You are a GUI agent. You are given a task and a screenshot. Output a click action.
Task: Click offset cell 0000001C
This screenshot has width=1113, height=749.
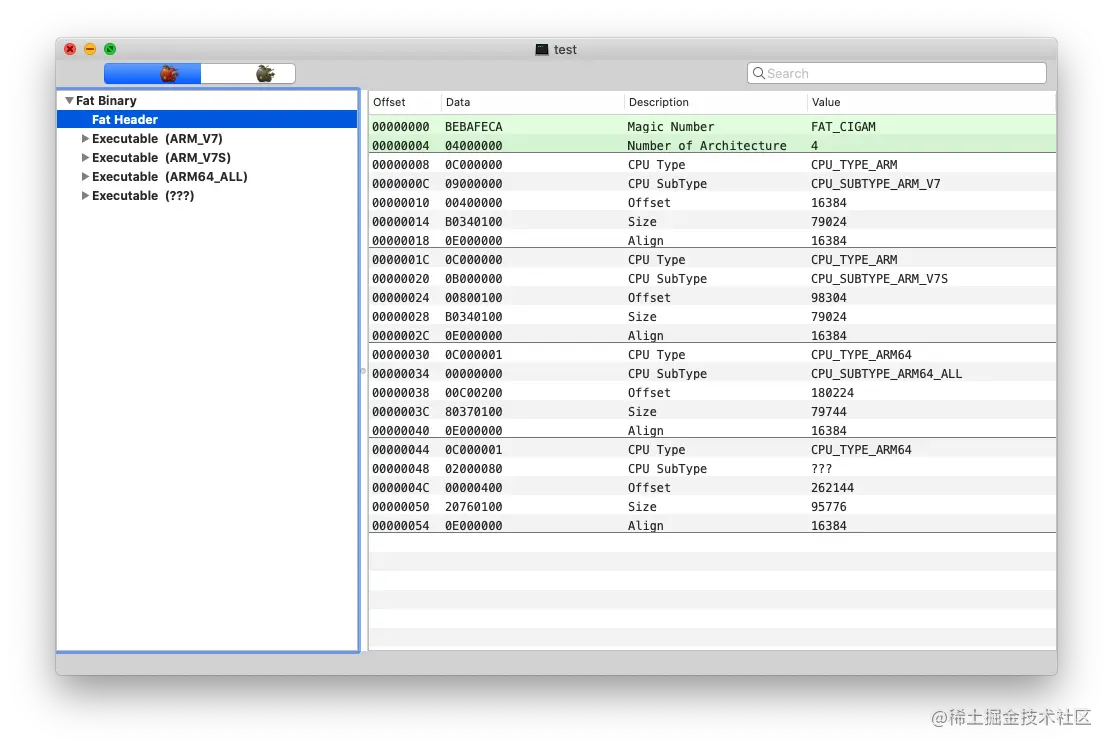point(400,260)
